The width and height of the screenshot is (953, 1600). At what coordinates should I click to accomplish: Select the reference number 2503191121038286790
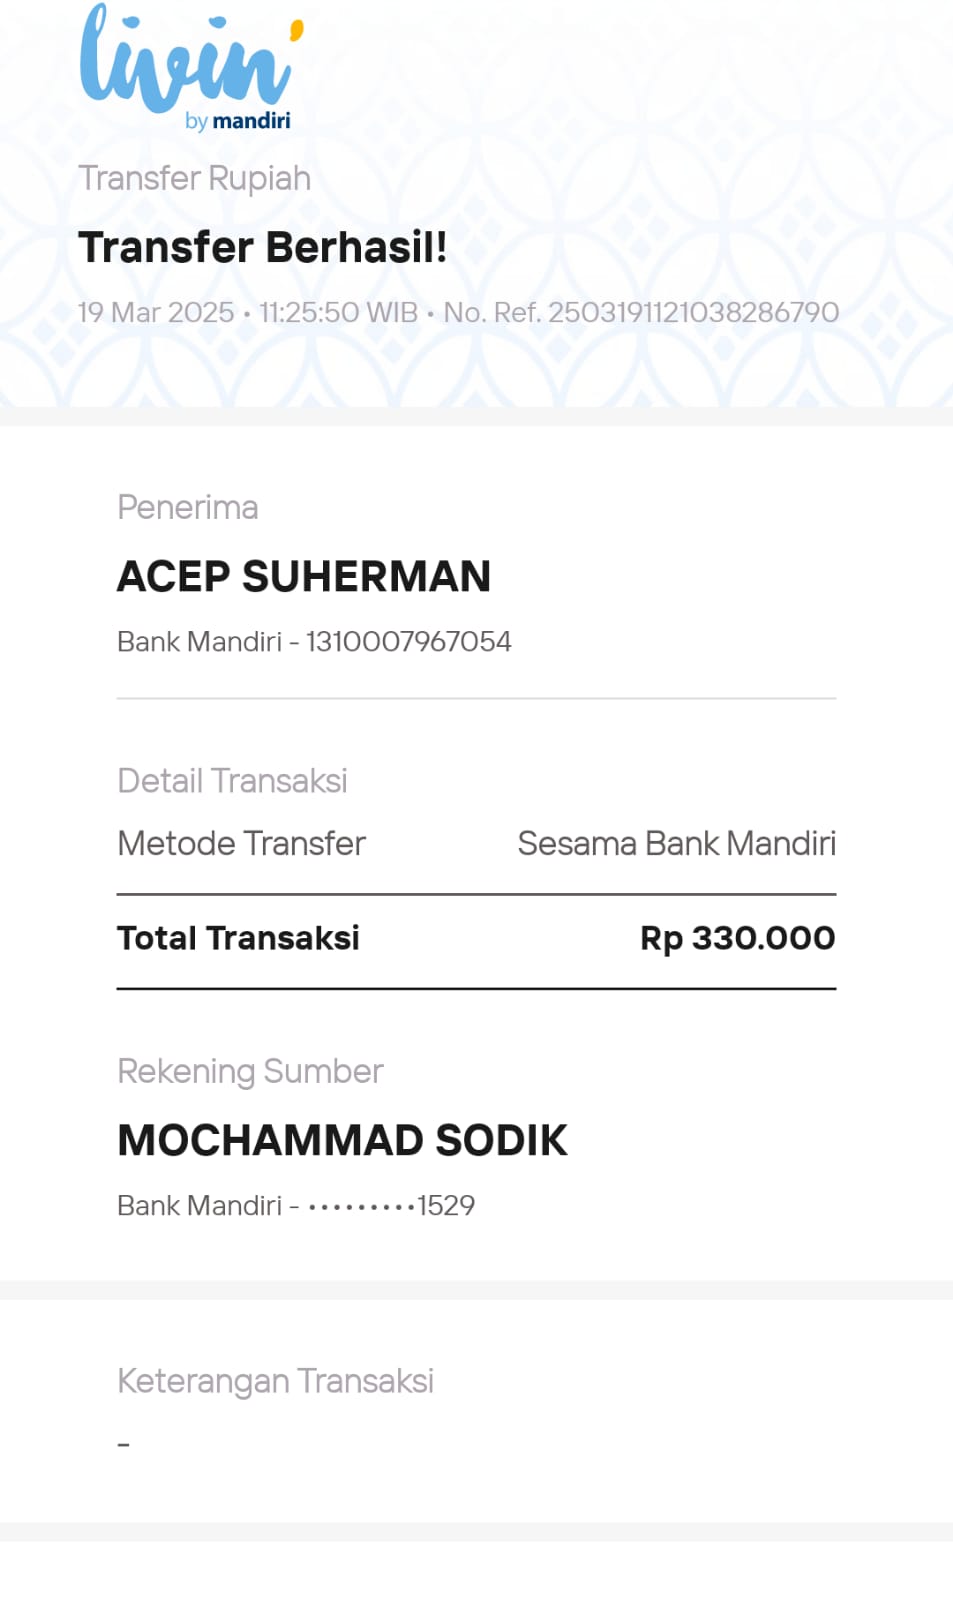click(693, 312)
